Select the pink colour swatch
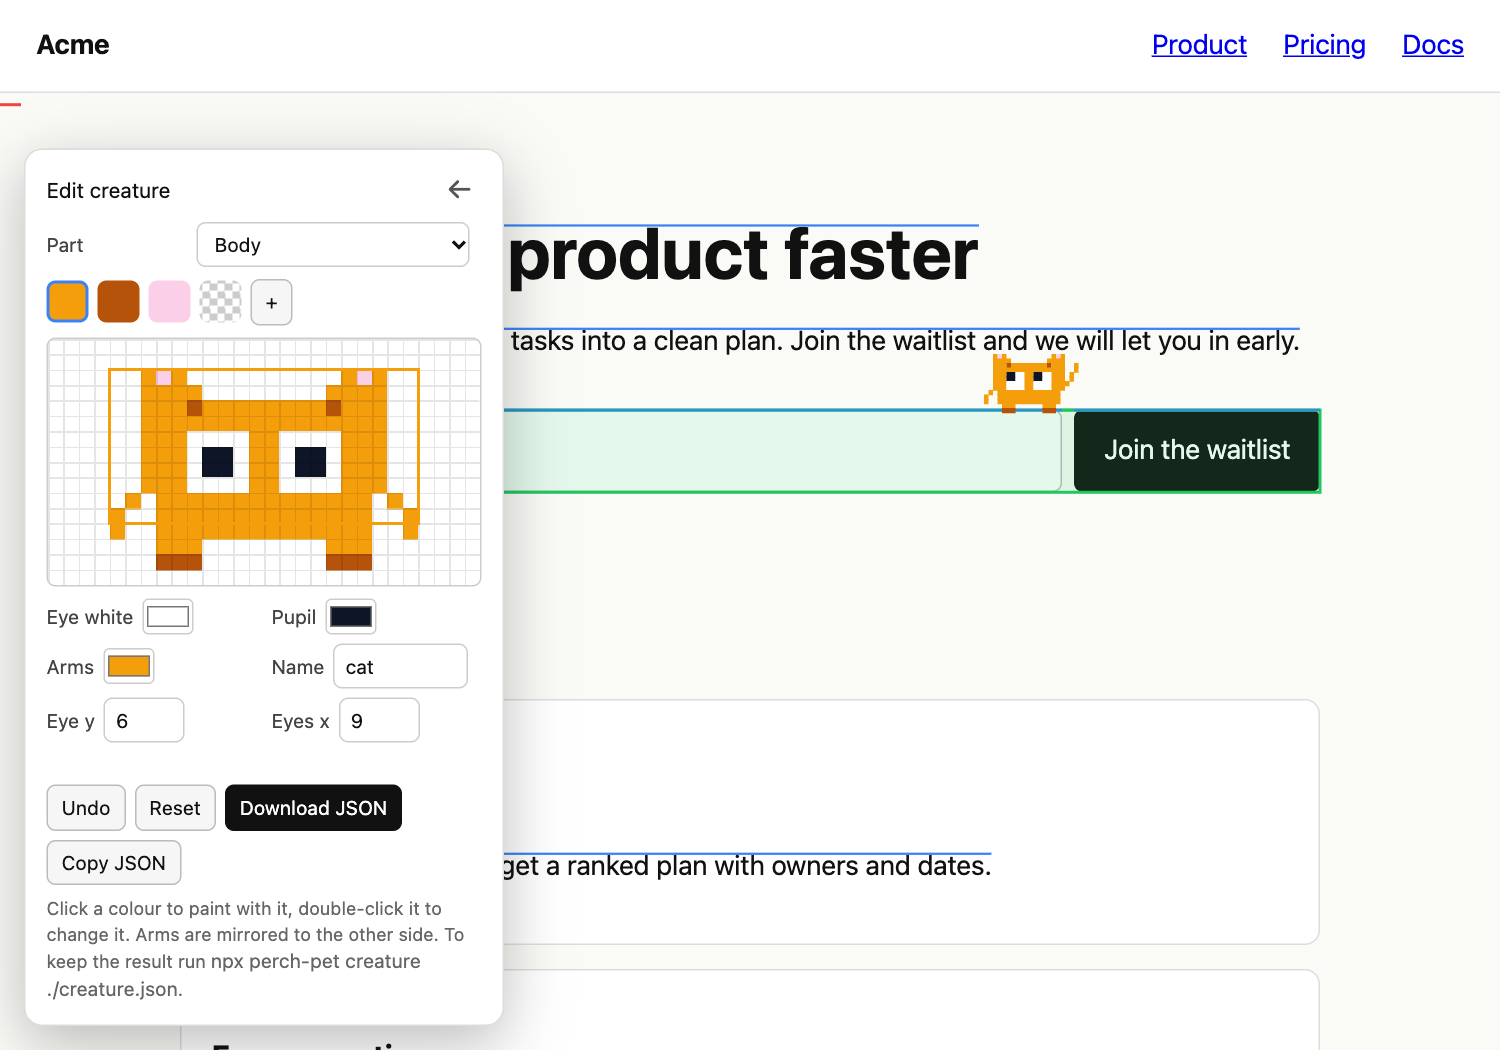Image resolution: width=1500 pixels, height=1050 pixels. (x=169, y=302)
